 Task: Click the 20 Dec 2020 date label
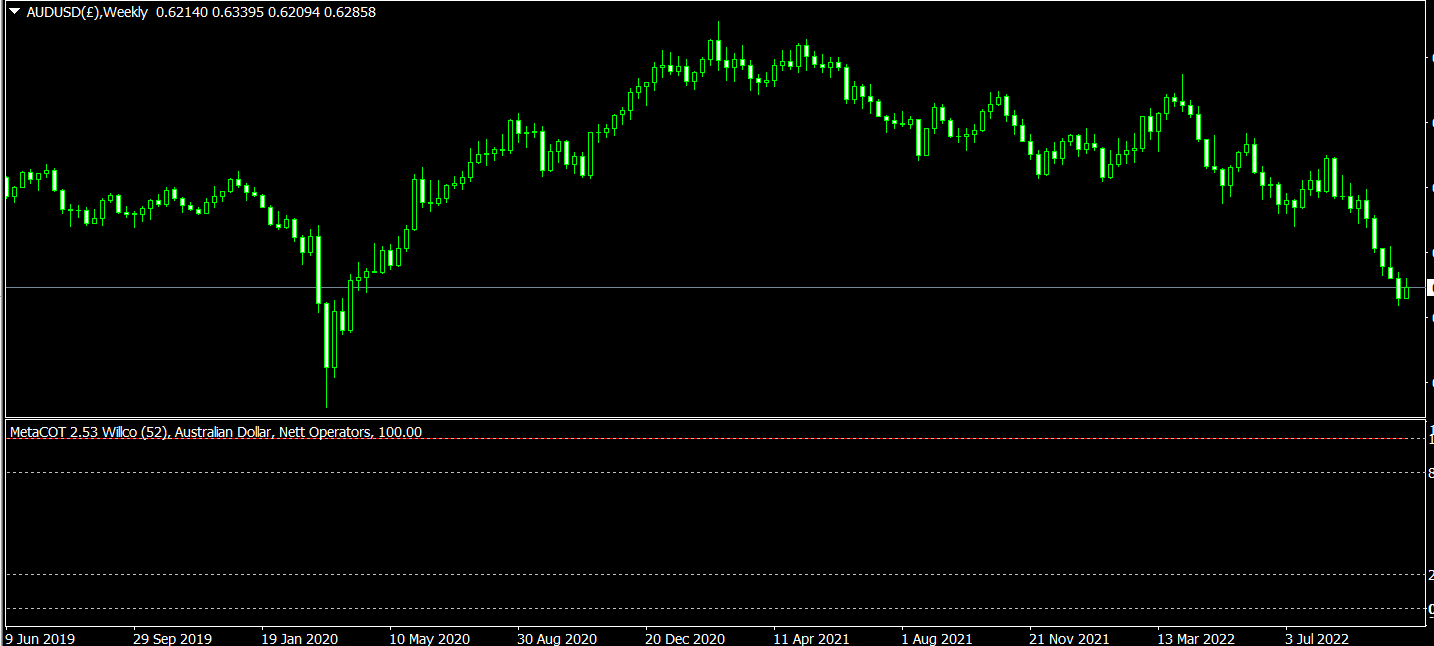pyautogui.click(x=685, y=638)
